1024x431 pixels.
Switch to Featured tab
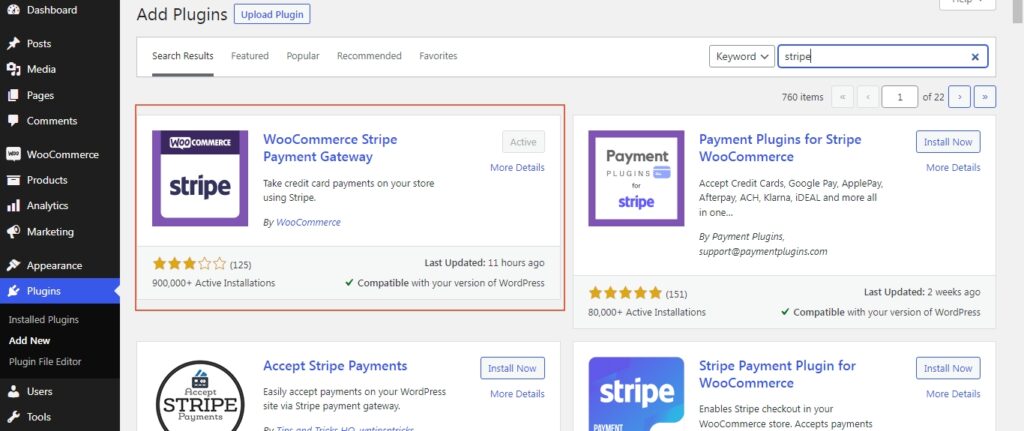point(249,56)
